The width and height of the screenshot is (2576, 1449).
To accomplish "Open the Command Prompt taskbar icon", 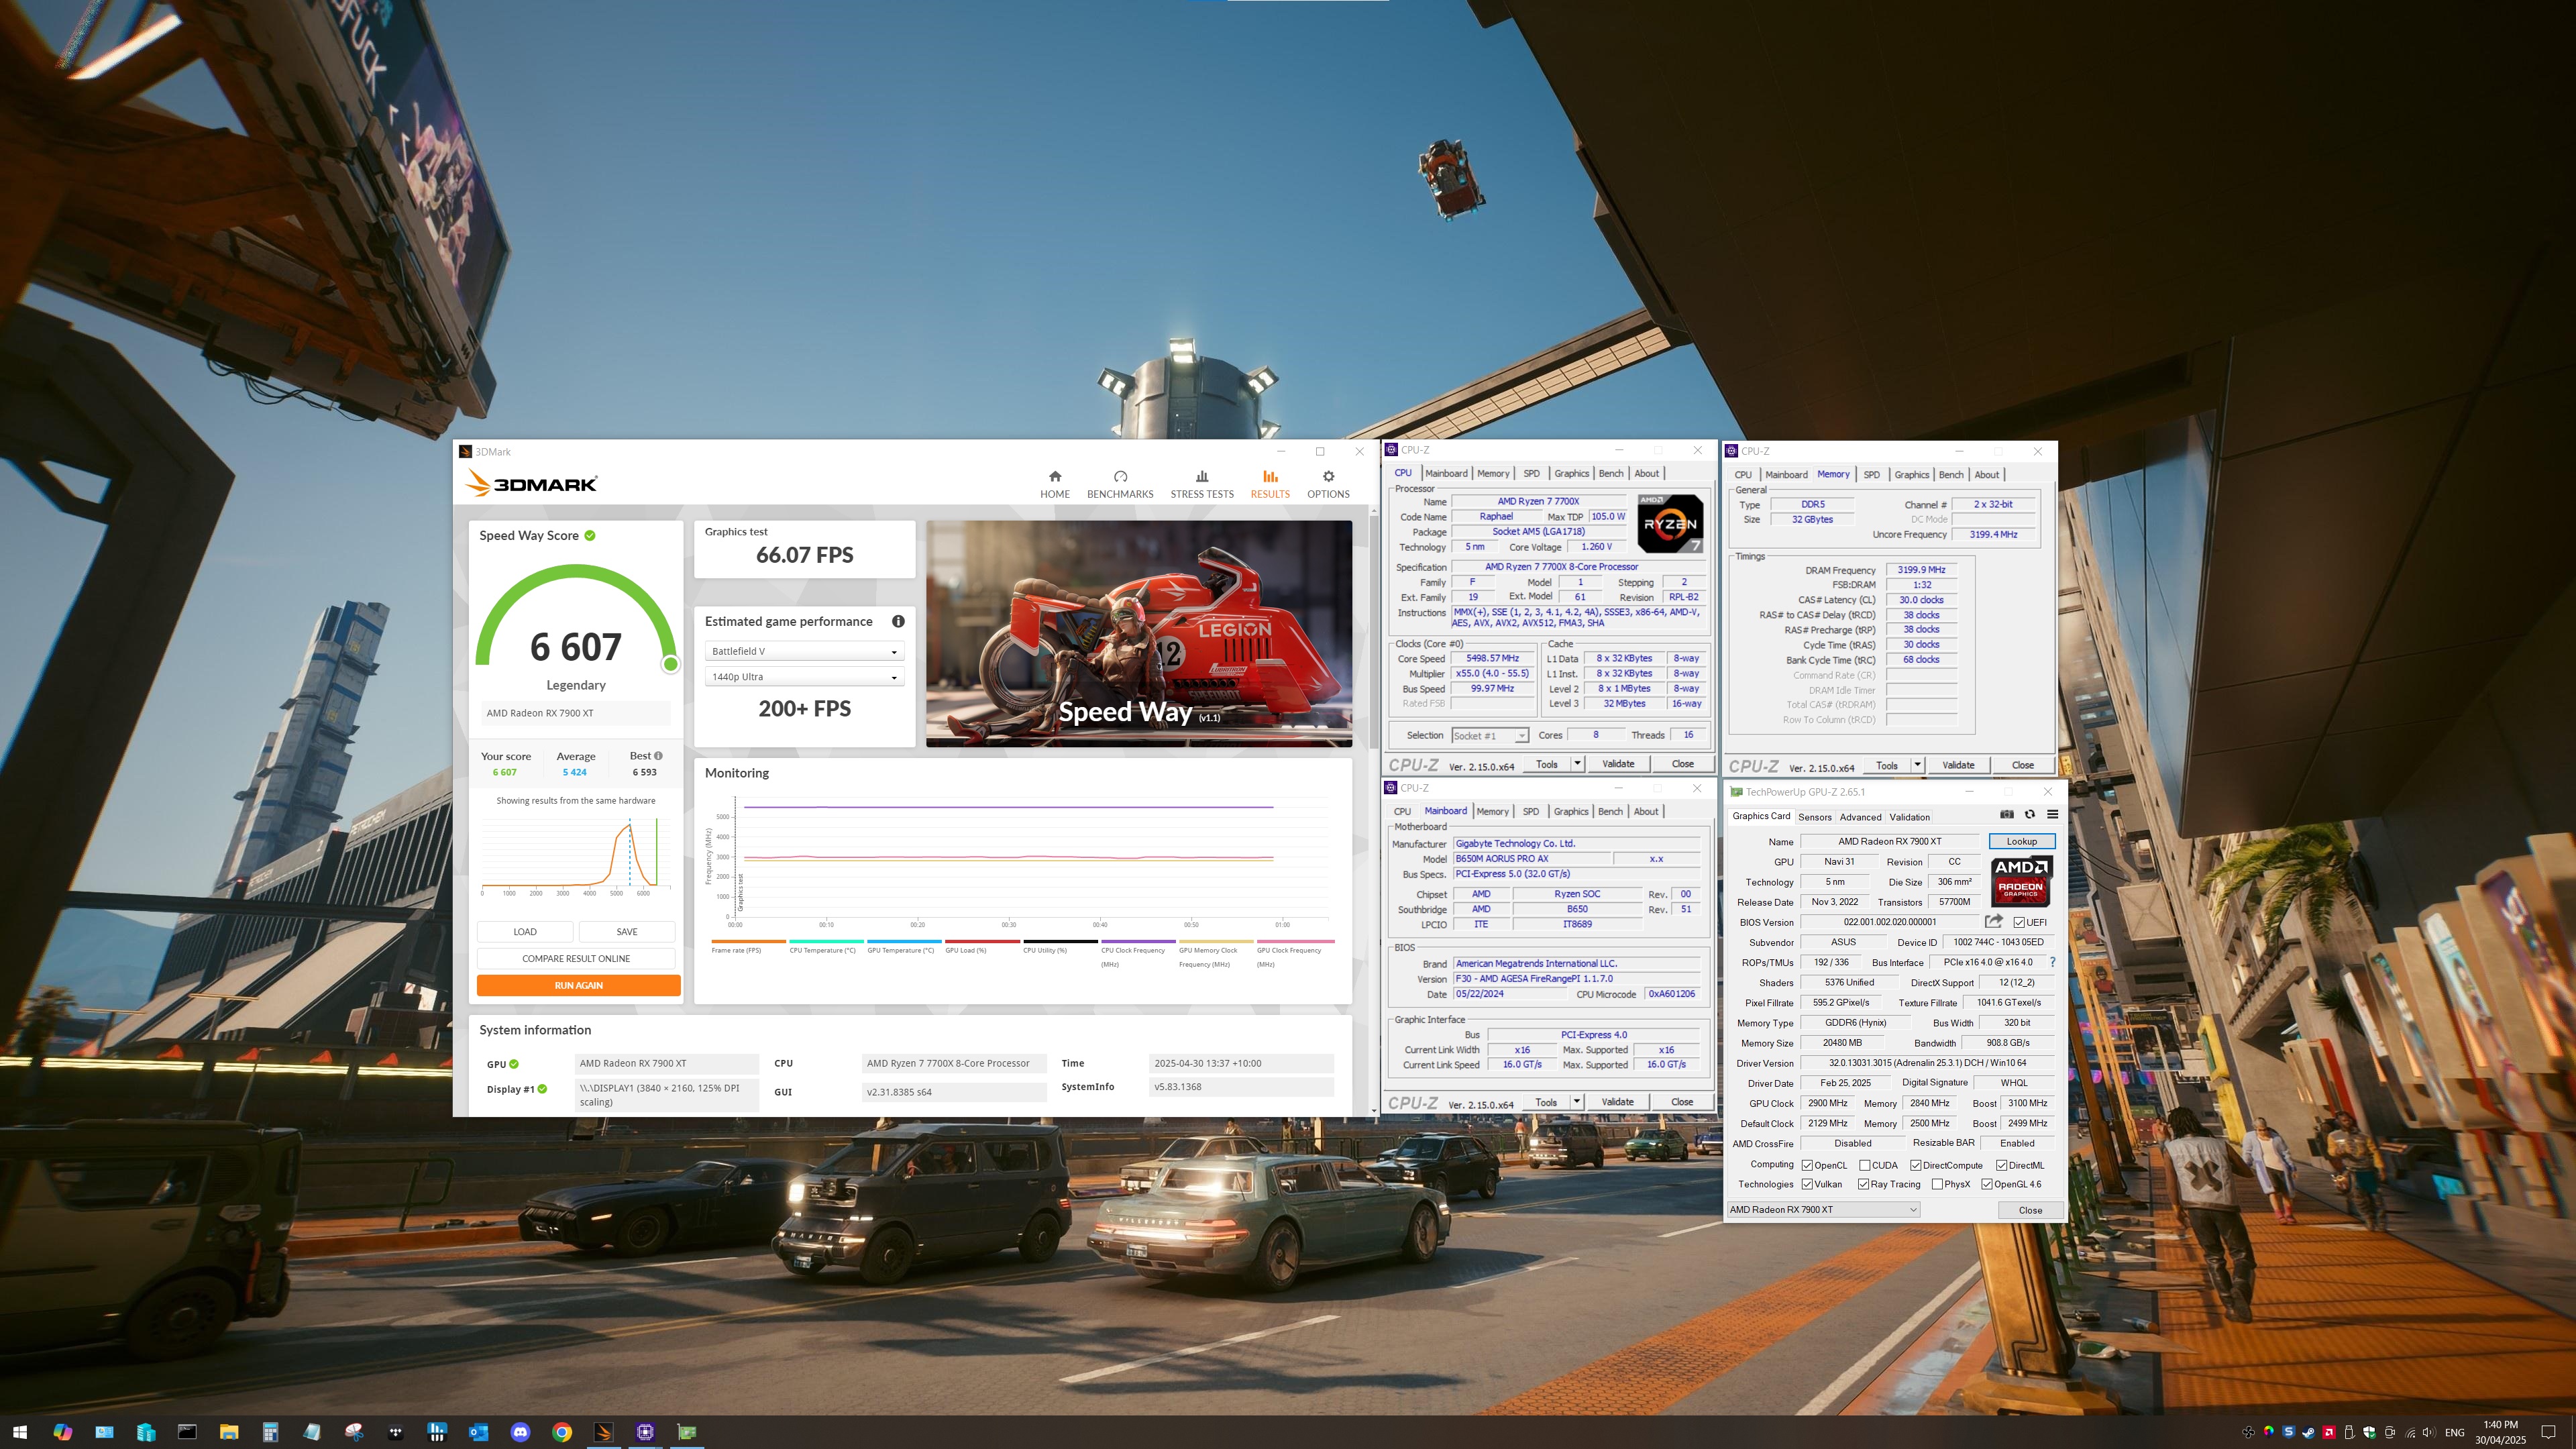I will coord(187,1432).
